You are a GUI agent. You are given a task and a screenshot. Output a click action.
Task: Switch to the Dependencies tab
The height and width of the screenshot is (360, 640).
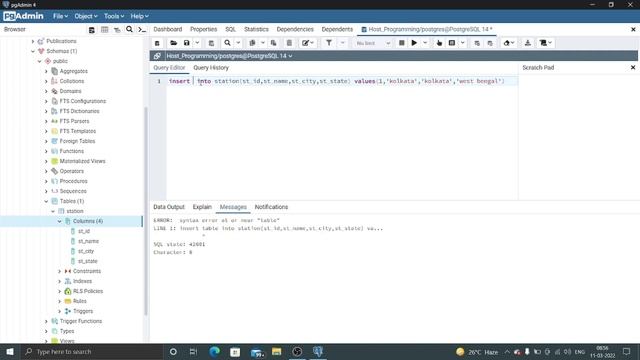pyautogui.click(x=295, y=29)
